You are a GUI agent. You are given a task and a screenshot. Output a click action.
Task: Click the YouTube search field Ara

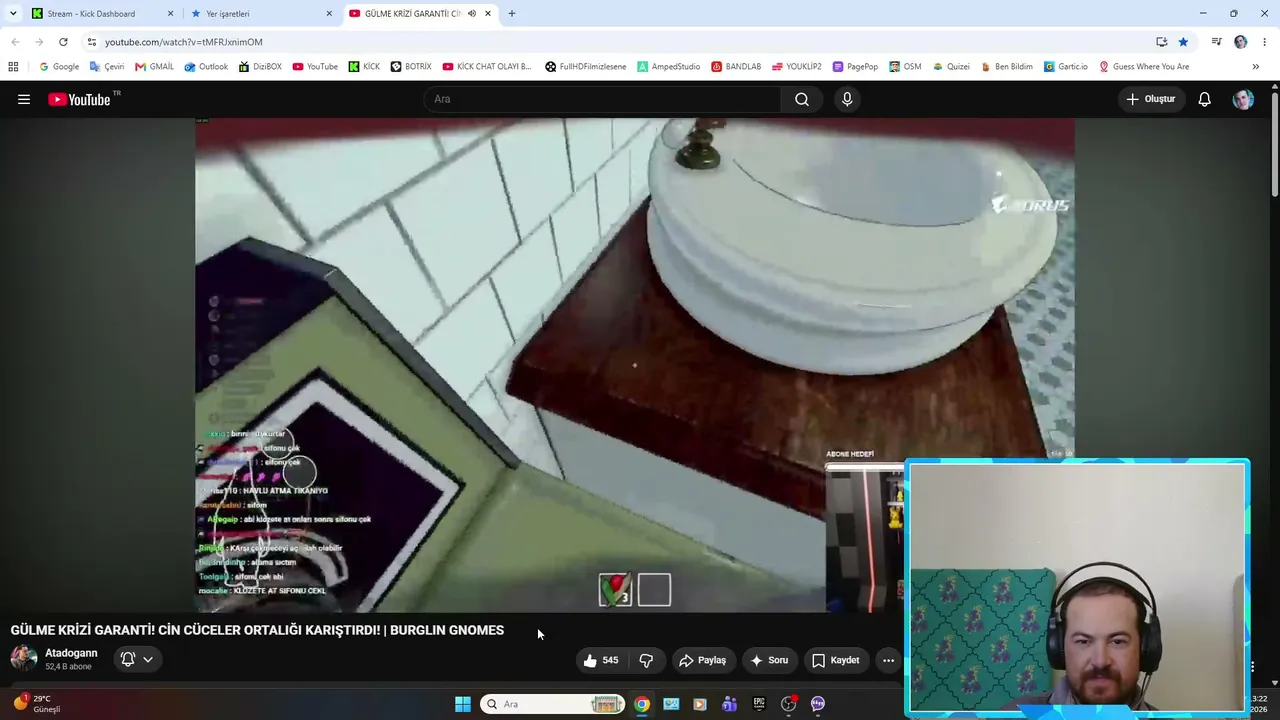pyautogui.click(x=602, y=99)
